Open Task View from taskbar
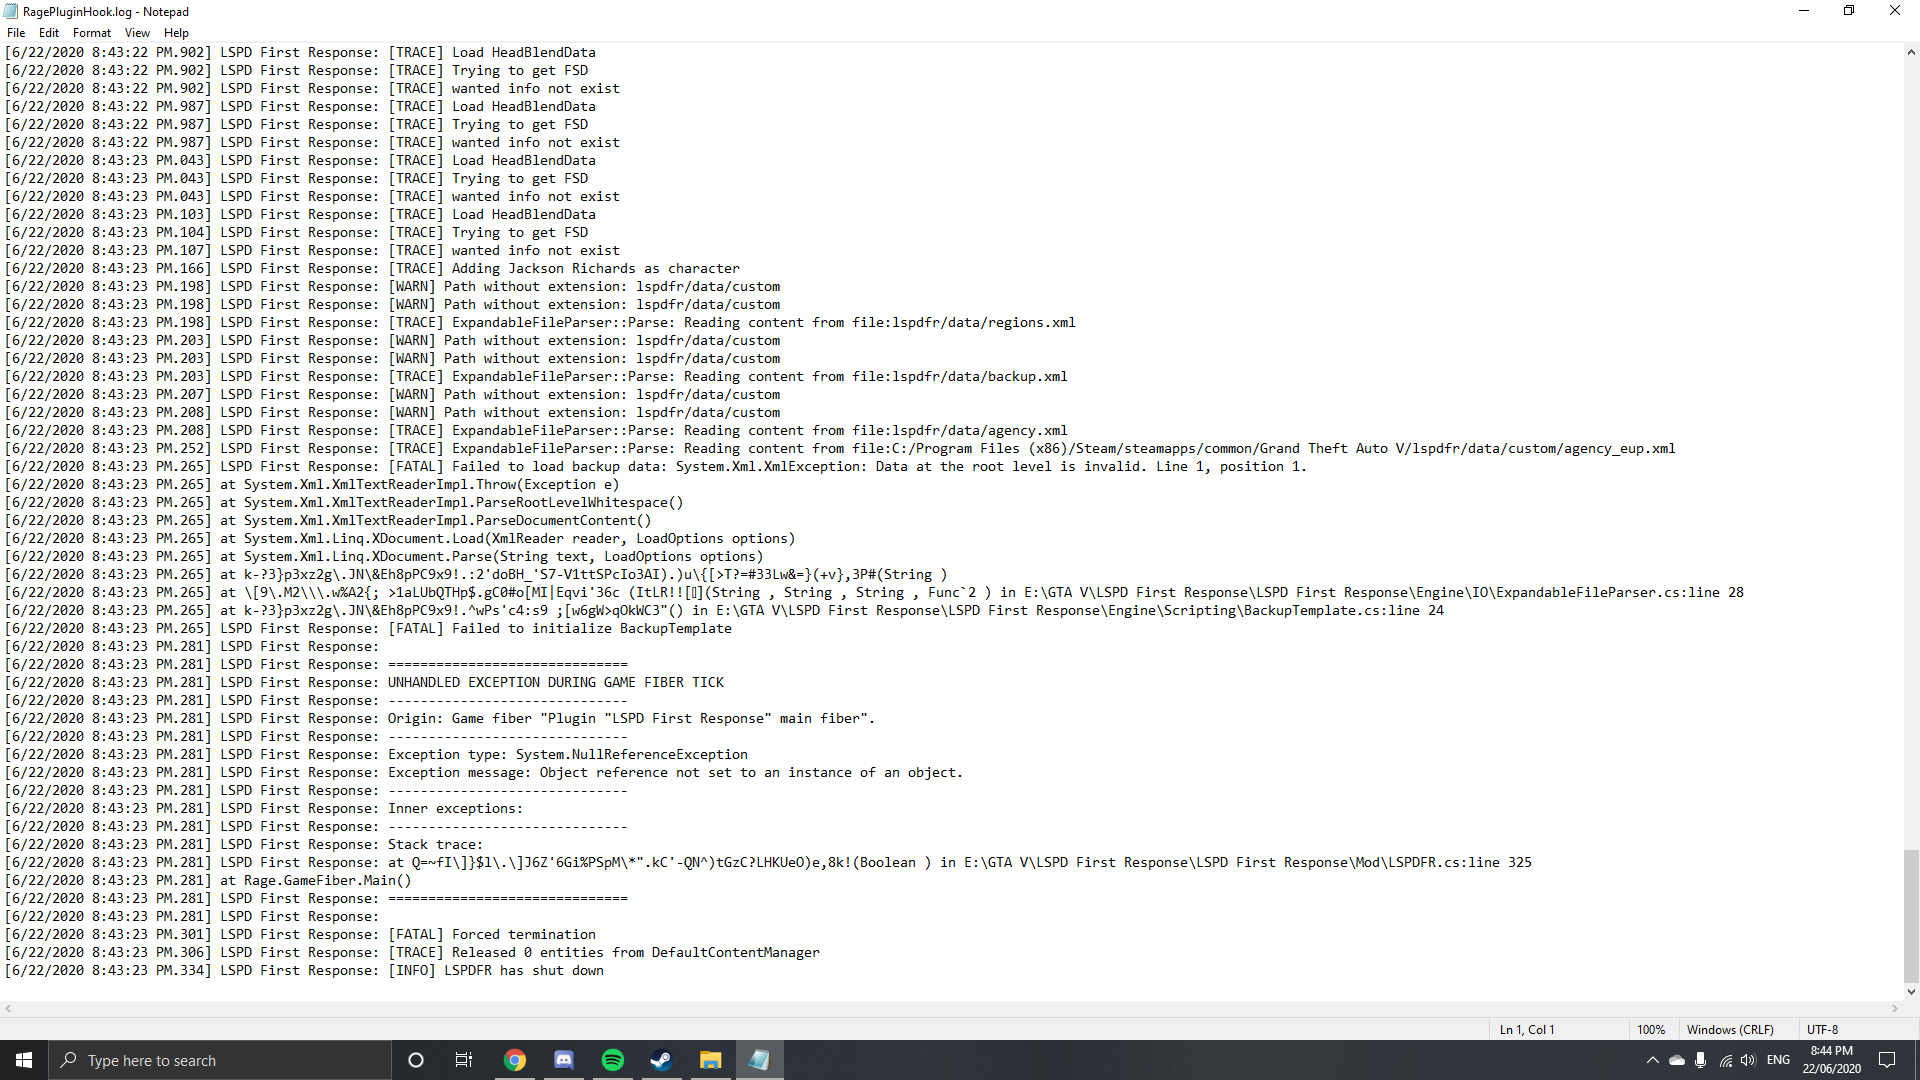1920x1080 pixels. (464, 1060)
